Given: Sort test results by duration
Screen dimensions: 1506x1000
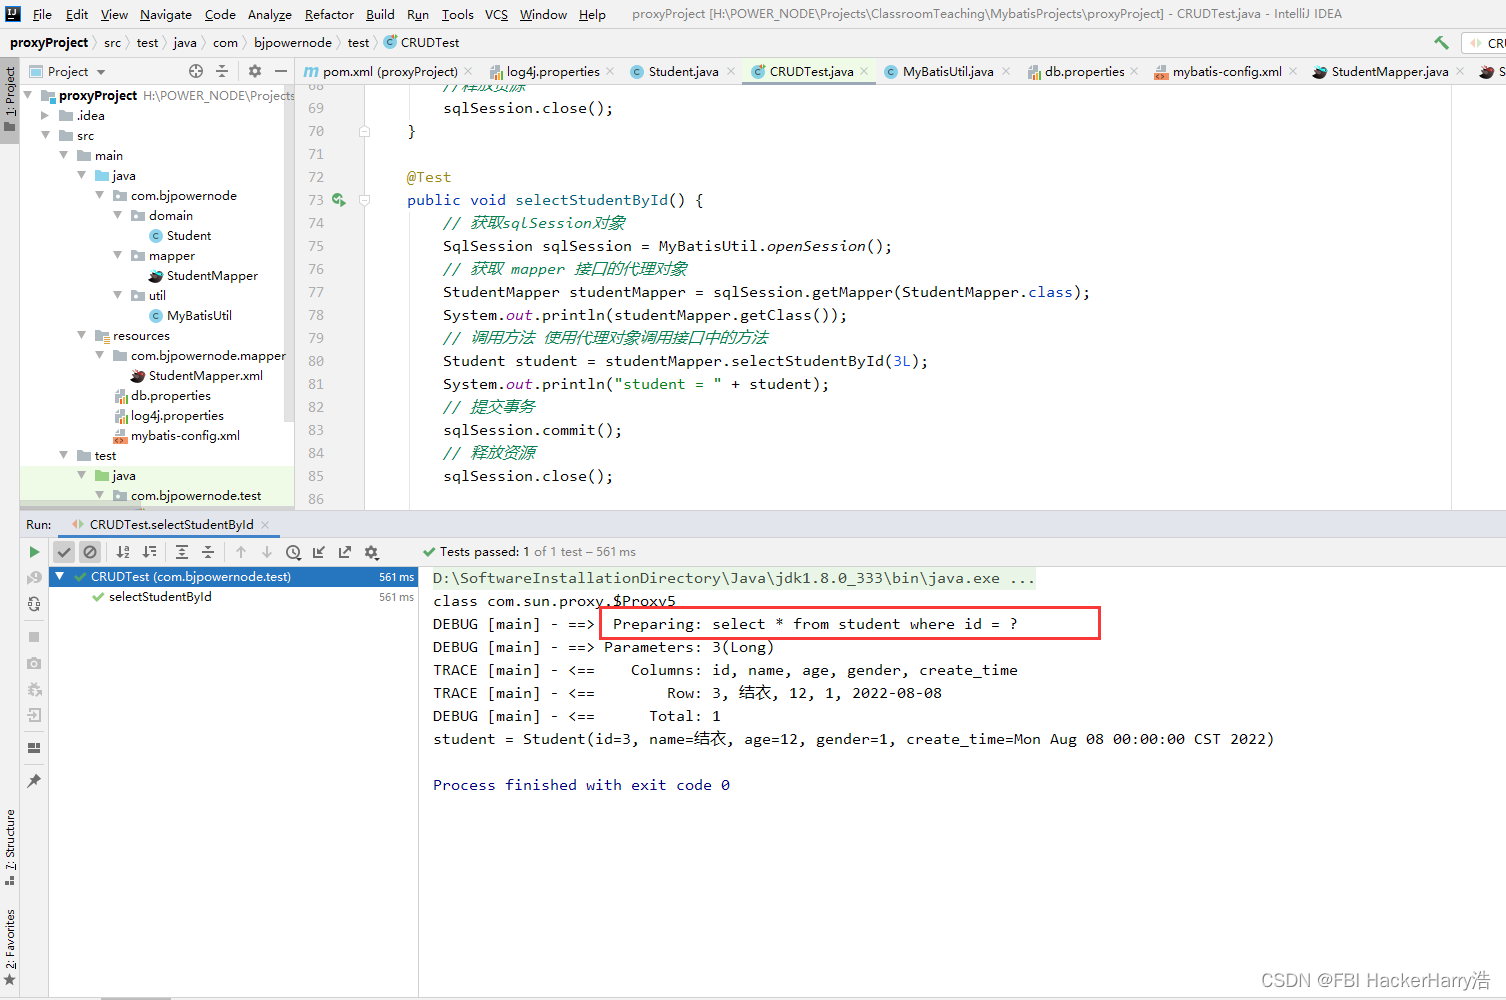Looking at the screenshot, I should click(x=149, y=552).
